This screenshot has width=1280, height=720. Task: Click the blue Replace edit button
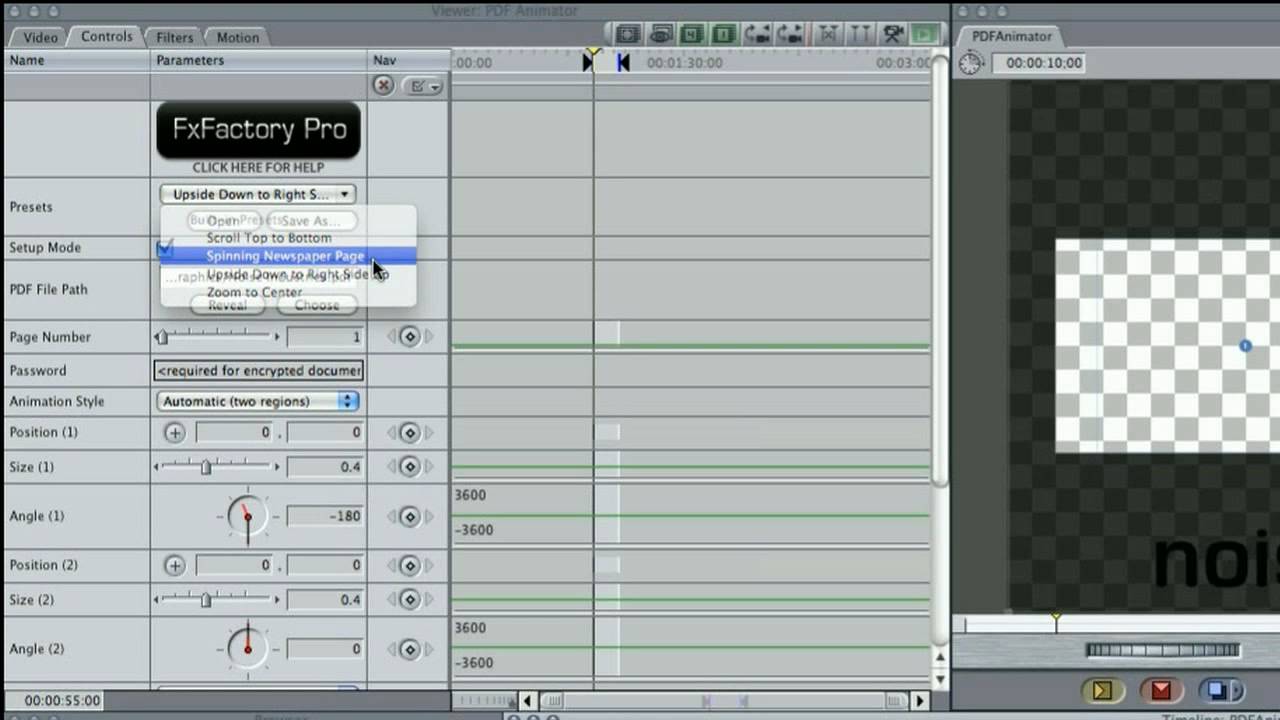tap(1217, 690)
